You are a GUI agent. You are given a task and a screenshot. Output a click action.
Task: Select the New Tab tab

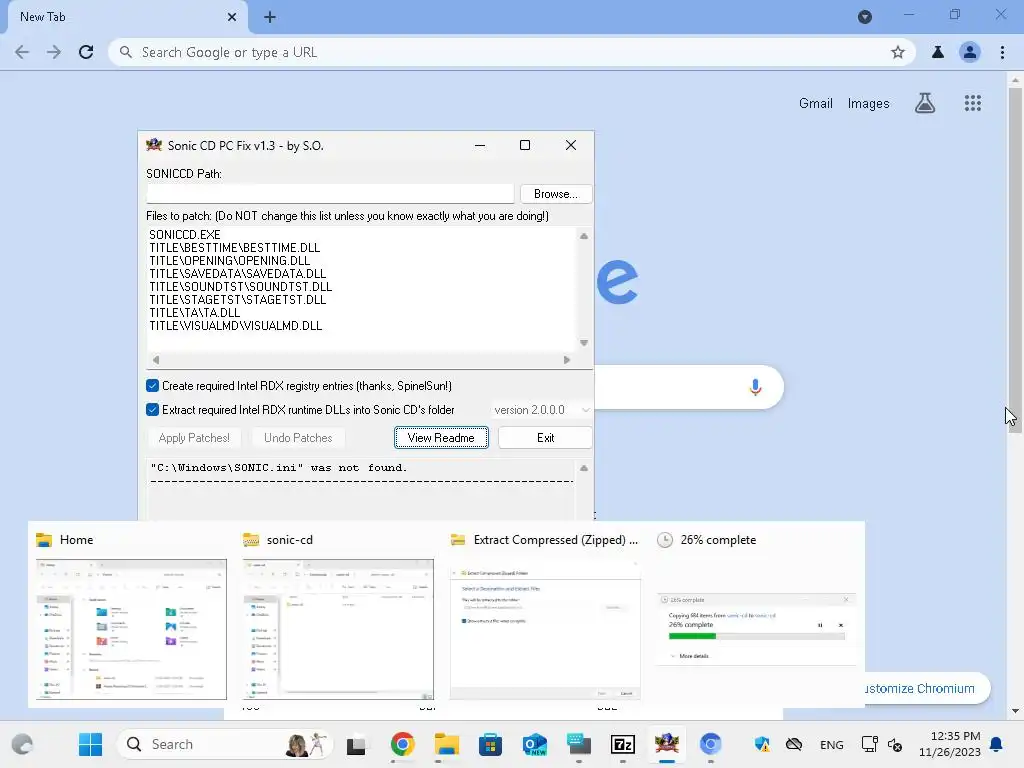pos(128,18)
